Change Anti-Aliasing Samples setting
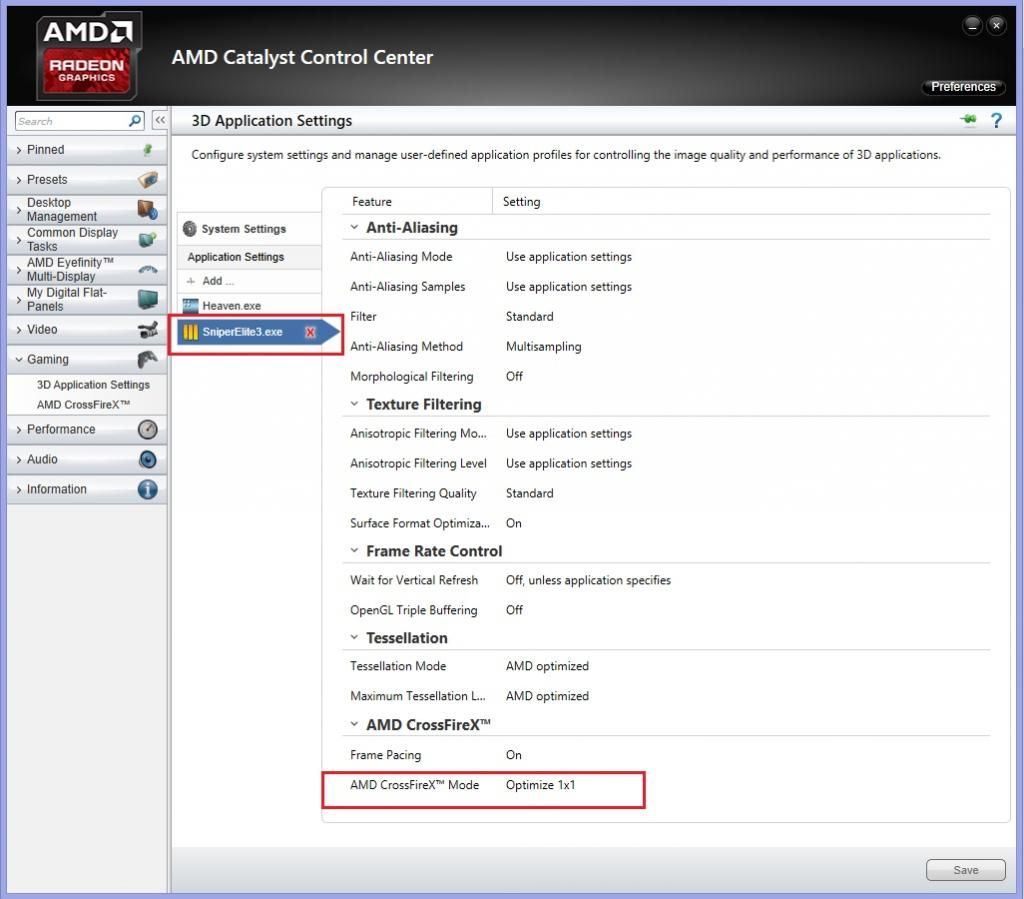 point(569,287)
